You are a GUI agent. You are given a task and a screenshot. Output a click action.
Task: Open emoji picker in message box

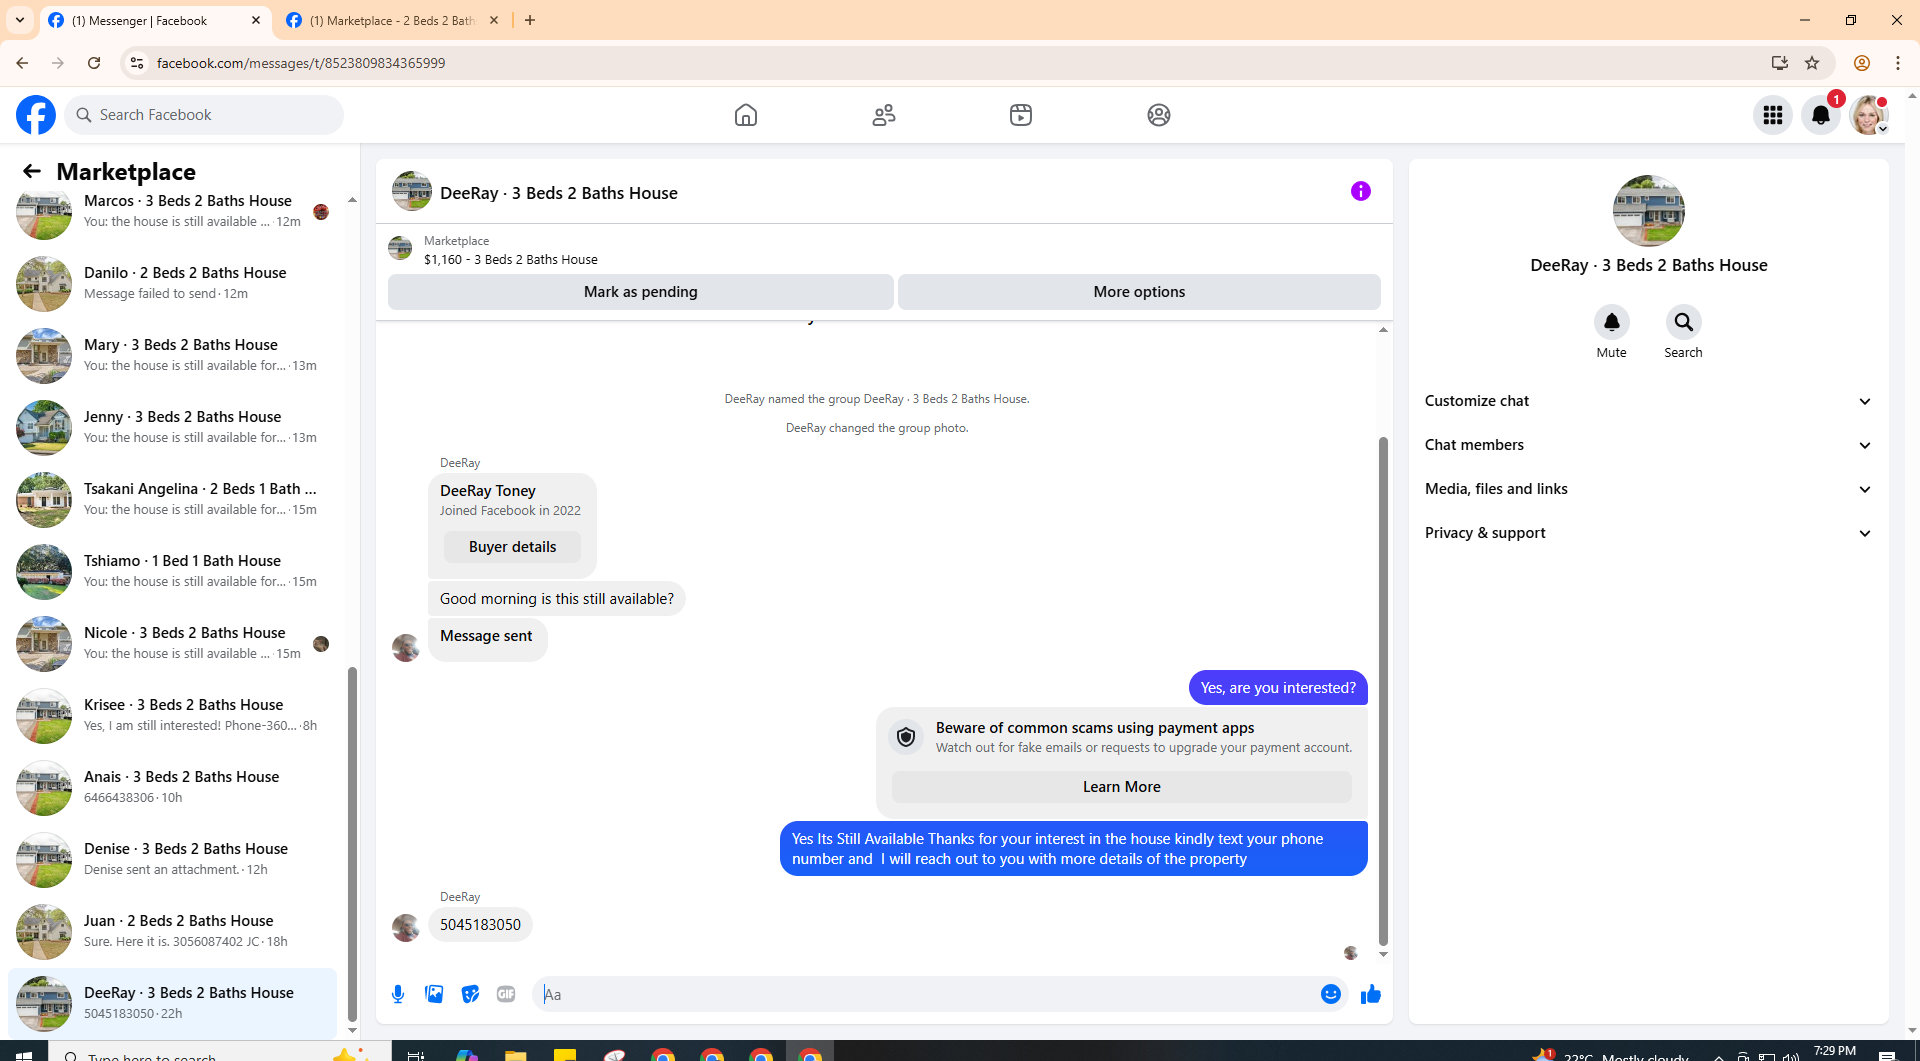[1331, 994]
